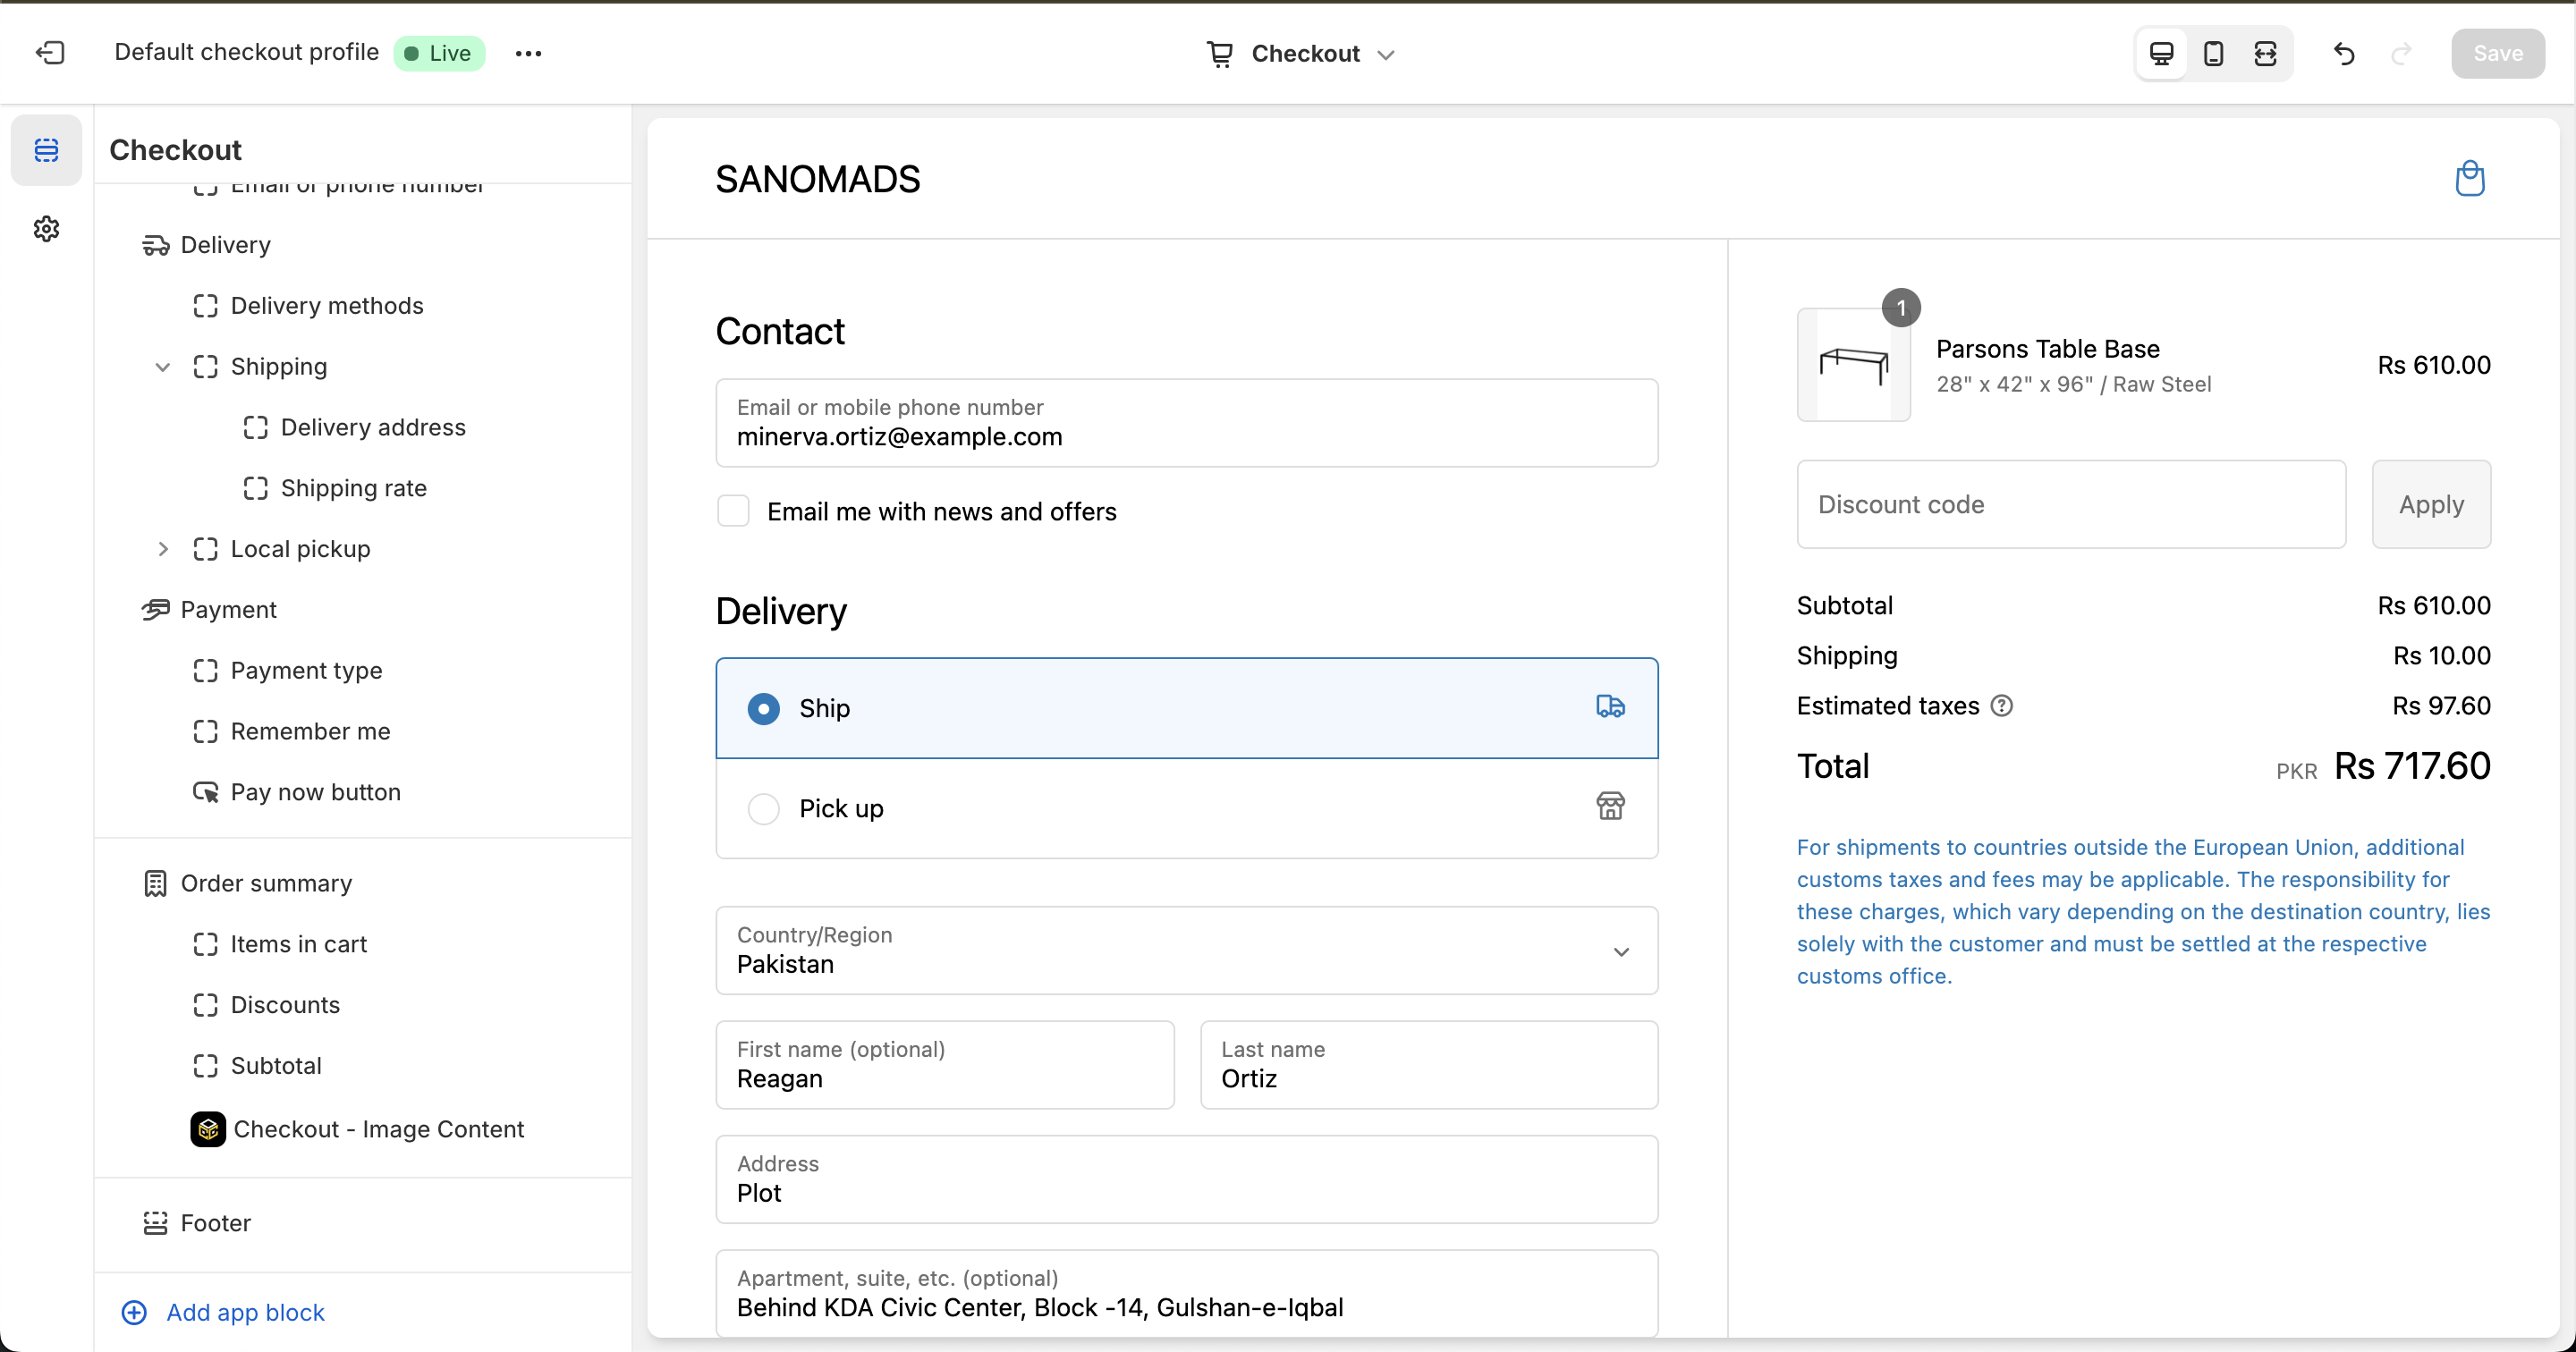
Task: Select Shipping rate in the sidebar
Action: [354, 488]
